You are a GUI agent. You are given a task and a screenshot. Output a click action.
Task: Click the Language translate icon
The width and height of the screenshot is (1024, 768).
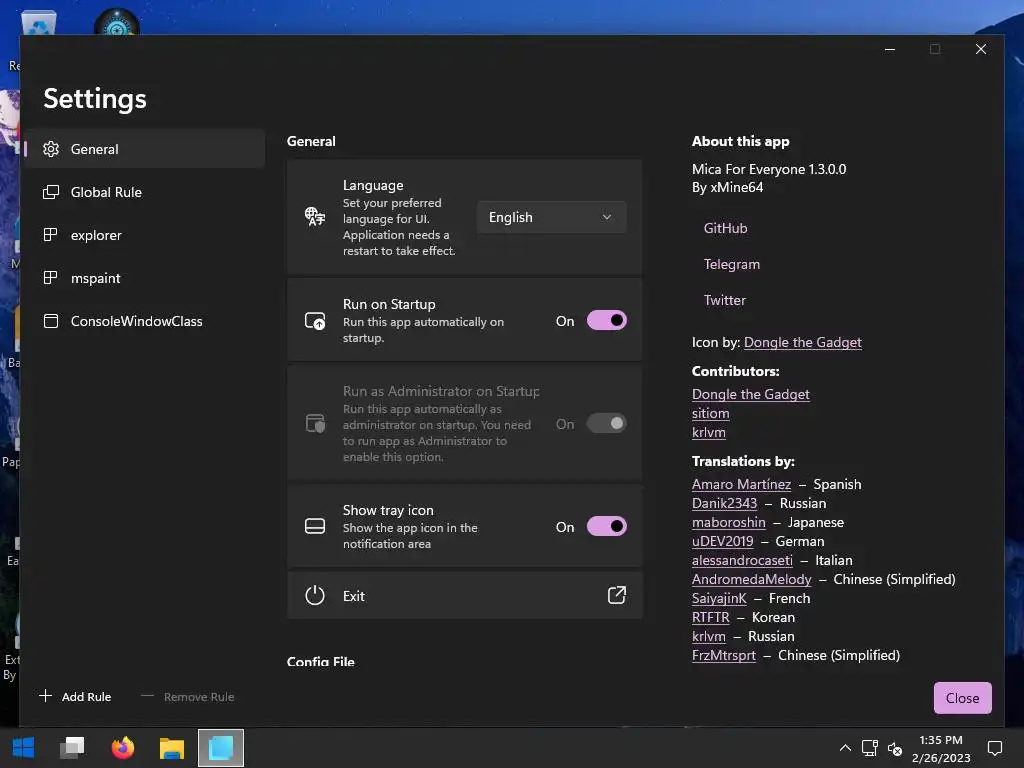click(315, 216)
